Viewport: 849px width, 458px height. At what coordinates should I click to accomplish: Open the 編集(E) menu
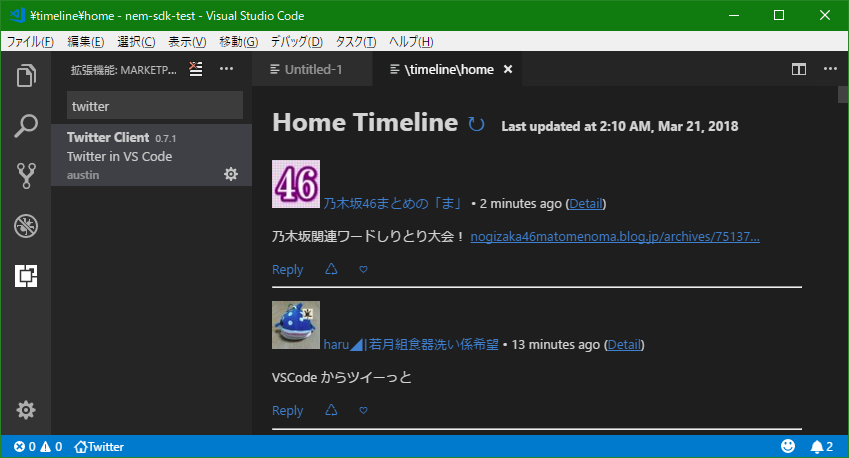tap(86, 42)
